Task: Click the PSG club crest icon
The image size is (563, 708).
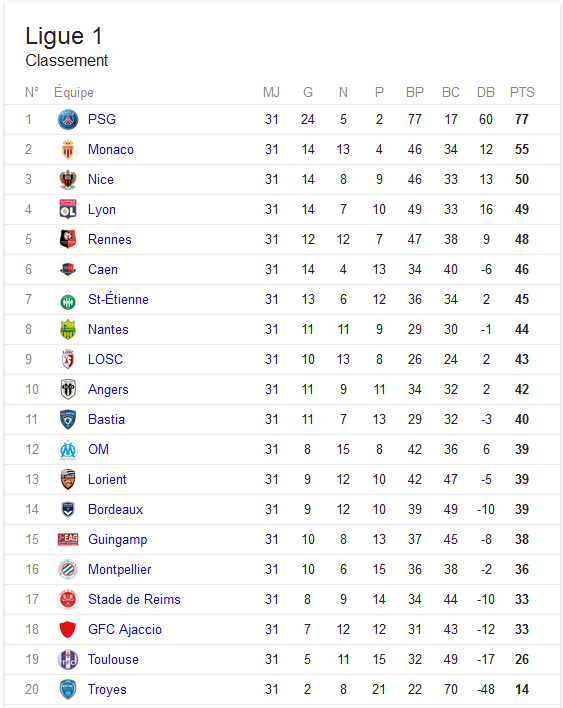Action: [x=68, y=120]
